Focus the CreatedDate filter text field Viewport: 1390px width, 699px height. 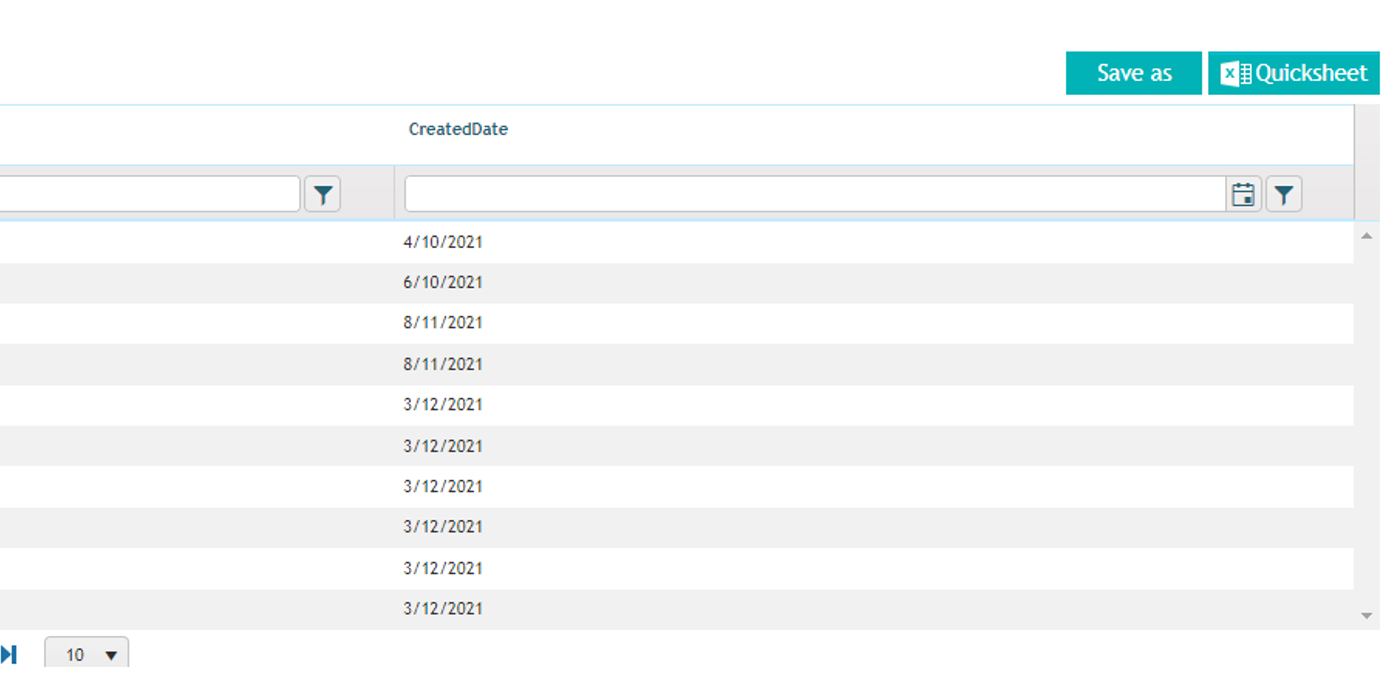pyautogui.click(x=815, y=194)
